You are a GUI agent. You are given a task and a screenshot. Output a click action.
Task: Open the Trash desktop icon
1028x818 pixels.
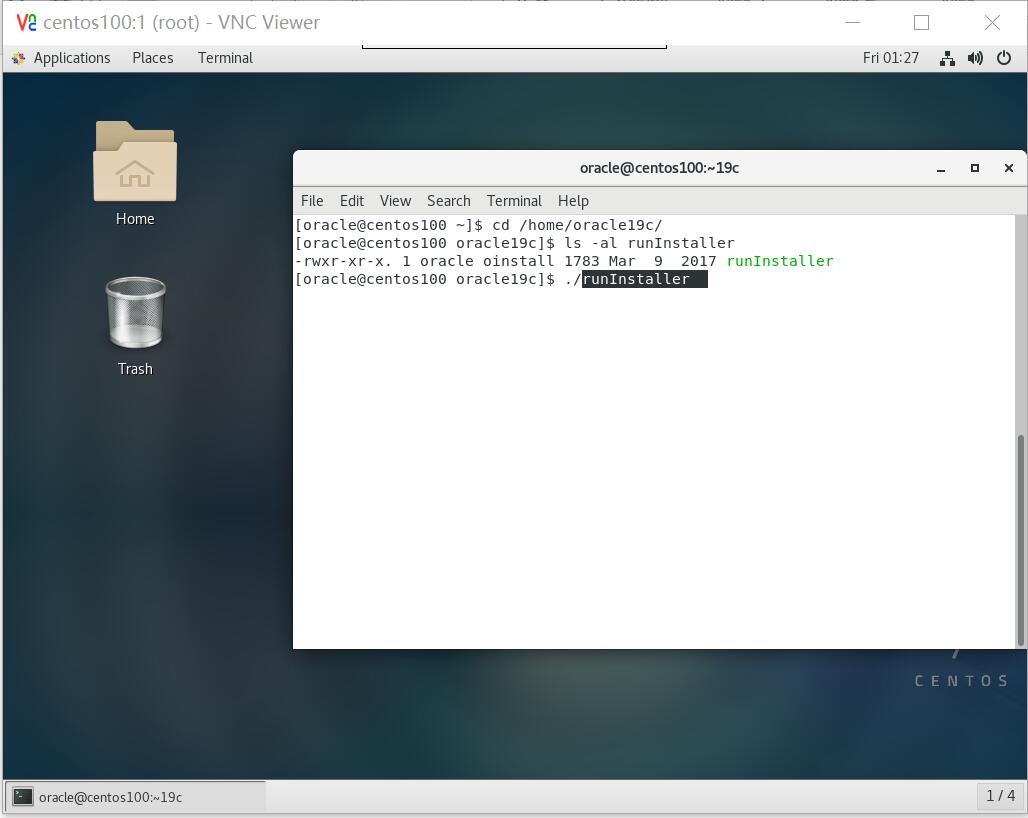(136, 312)
